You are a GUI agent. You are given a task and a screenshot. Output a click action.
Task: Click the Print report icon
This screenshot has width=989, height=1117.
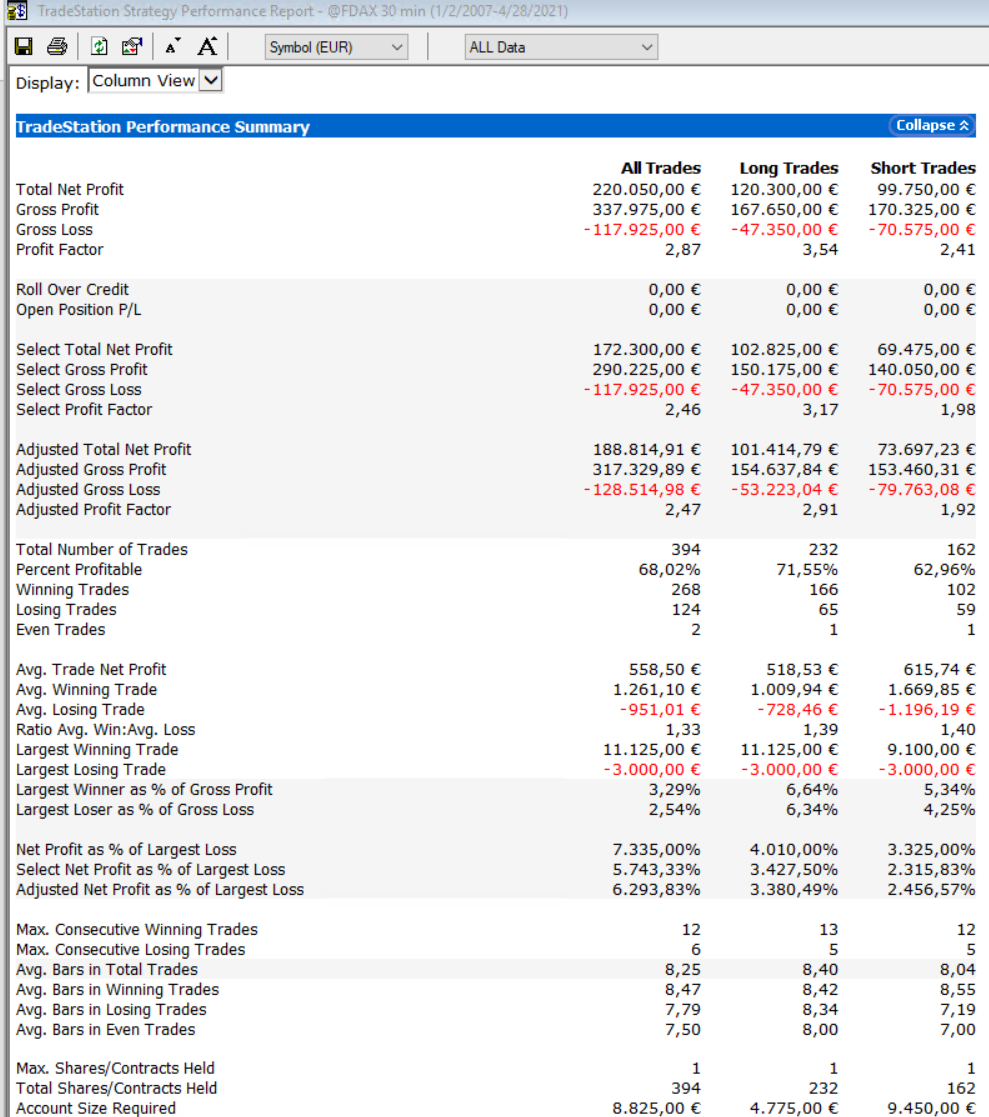pos(58,47)
